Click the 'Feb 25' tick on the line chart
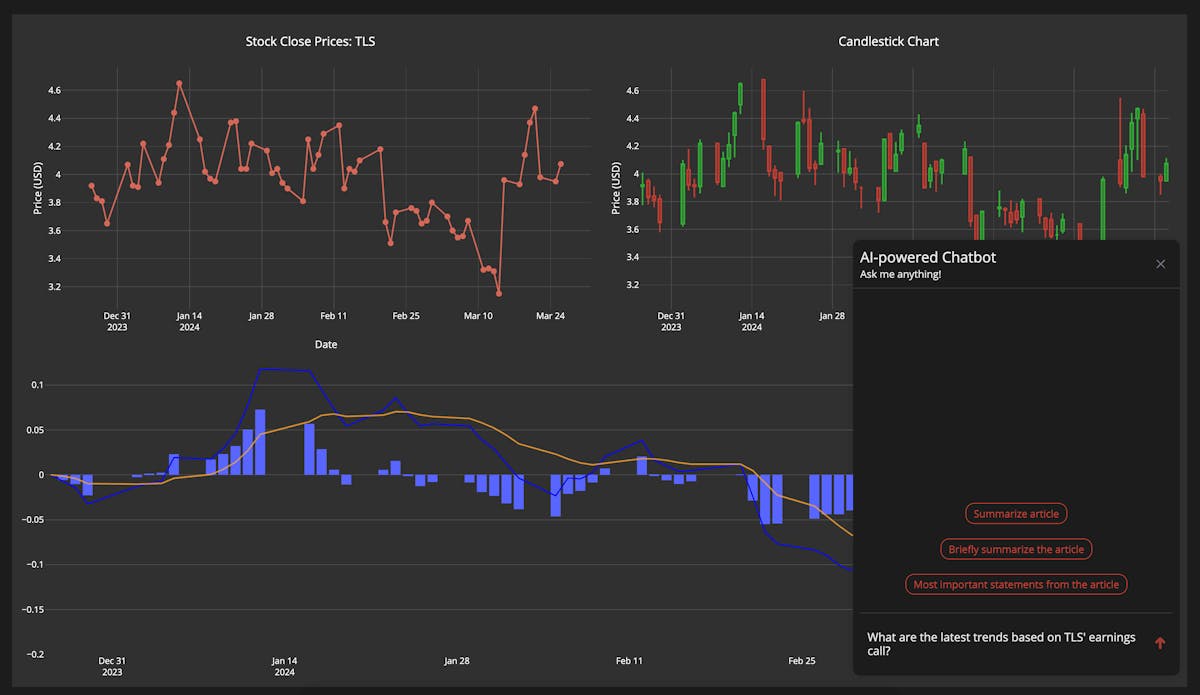The width and height of the screenshot is (1200, 695). (x=406, y=316)
